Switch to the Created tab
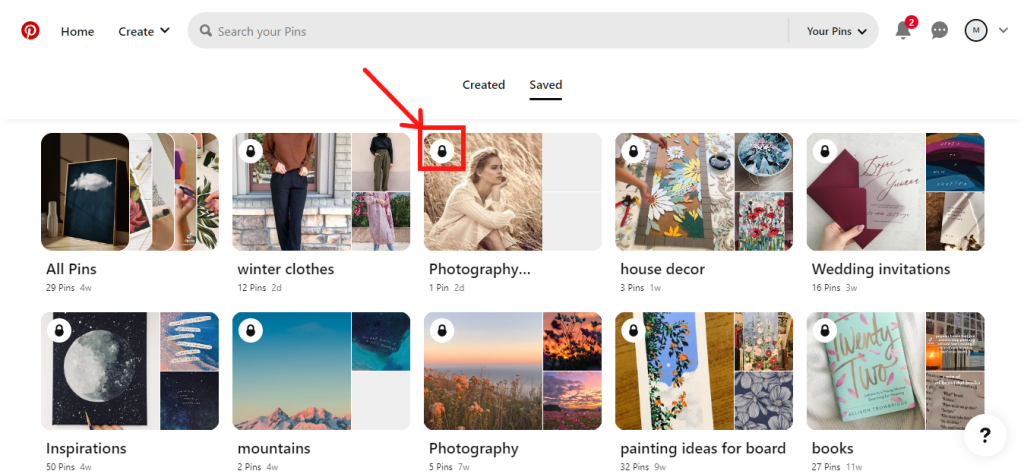The width and height of the screenshot is (1024, 474). click(483, 85)
